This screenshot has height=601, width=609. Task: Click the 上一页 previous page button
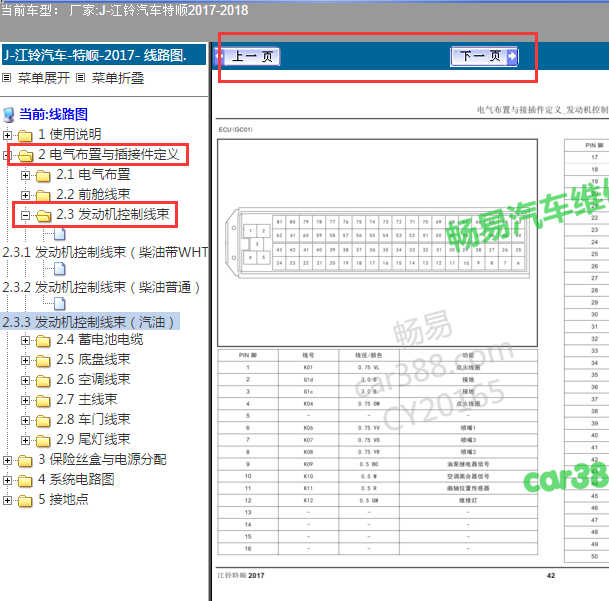(x=247, y=57)
